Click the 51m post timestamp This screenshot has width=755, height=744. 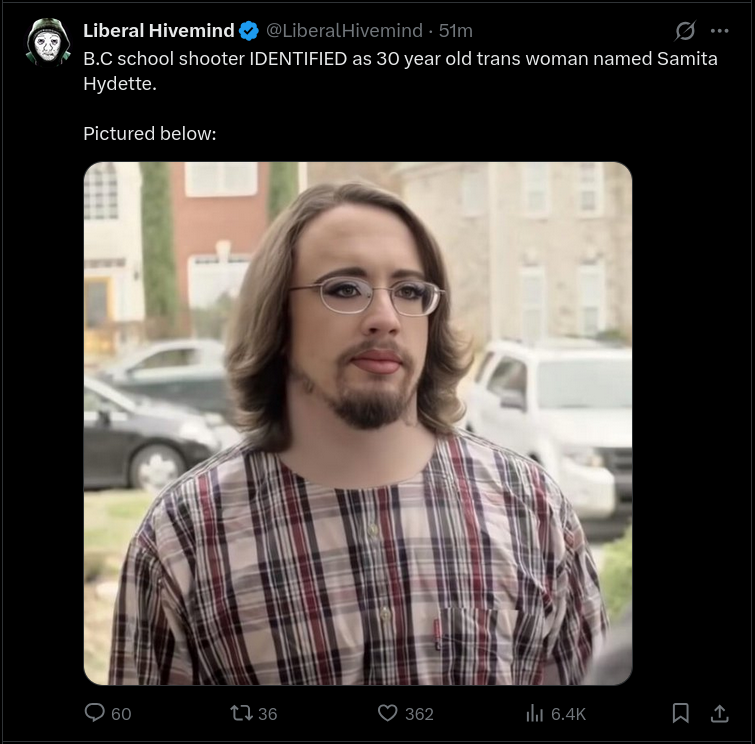(x=456, y=31)
